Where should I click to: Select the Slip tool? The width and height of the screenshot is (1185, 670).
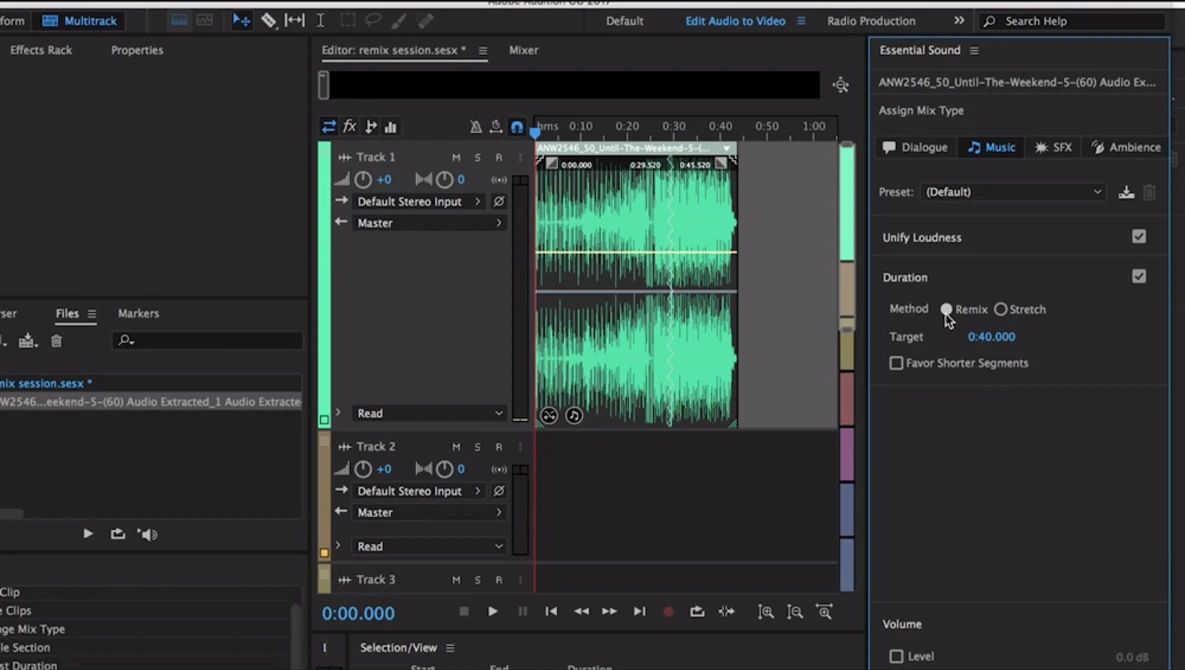pos(295,20)
